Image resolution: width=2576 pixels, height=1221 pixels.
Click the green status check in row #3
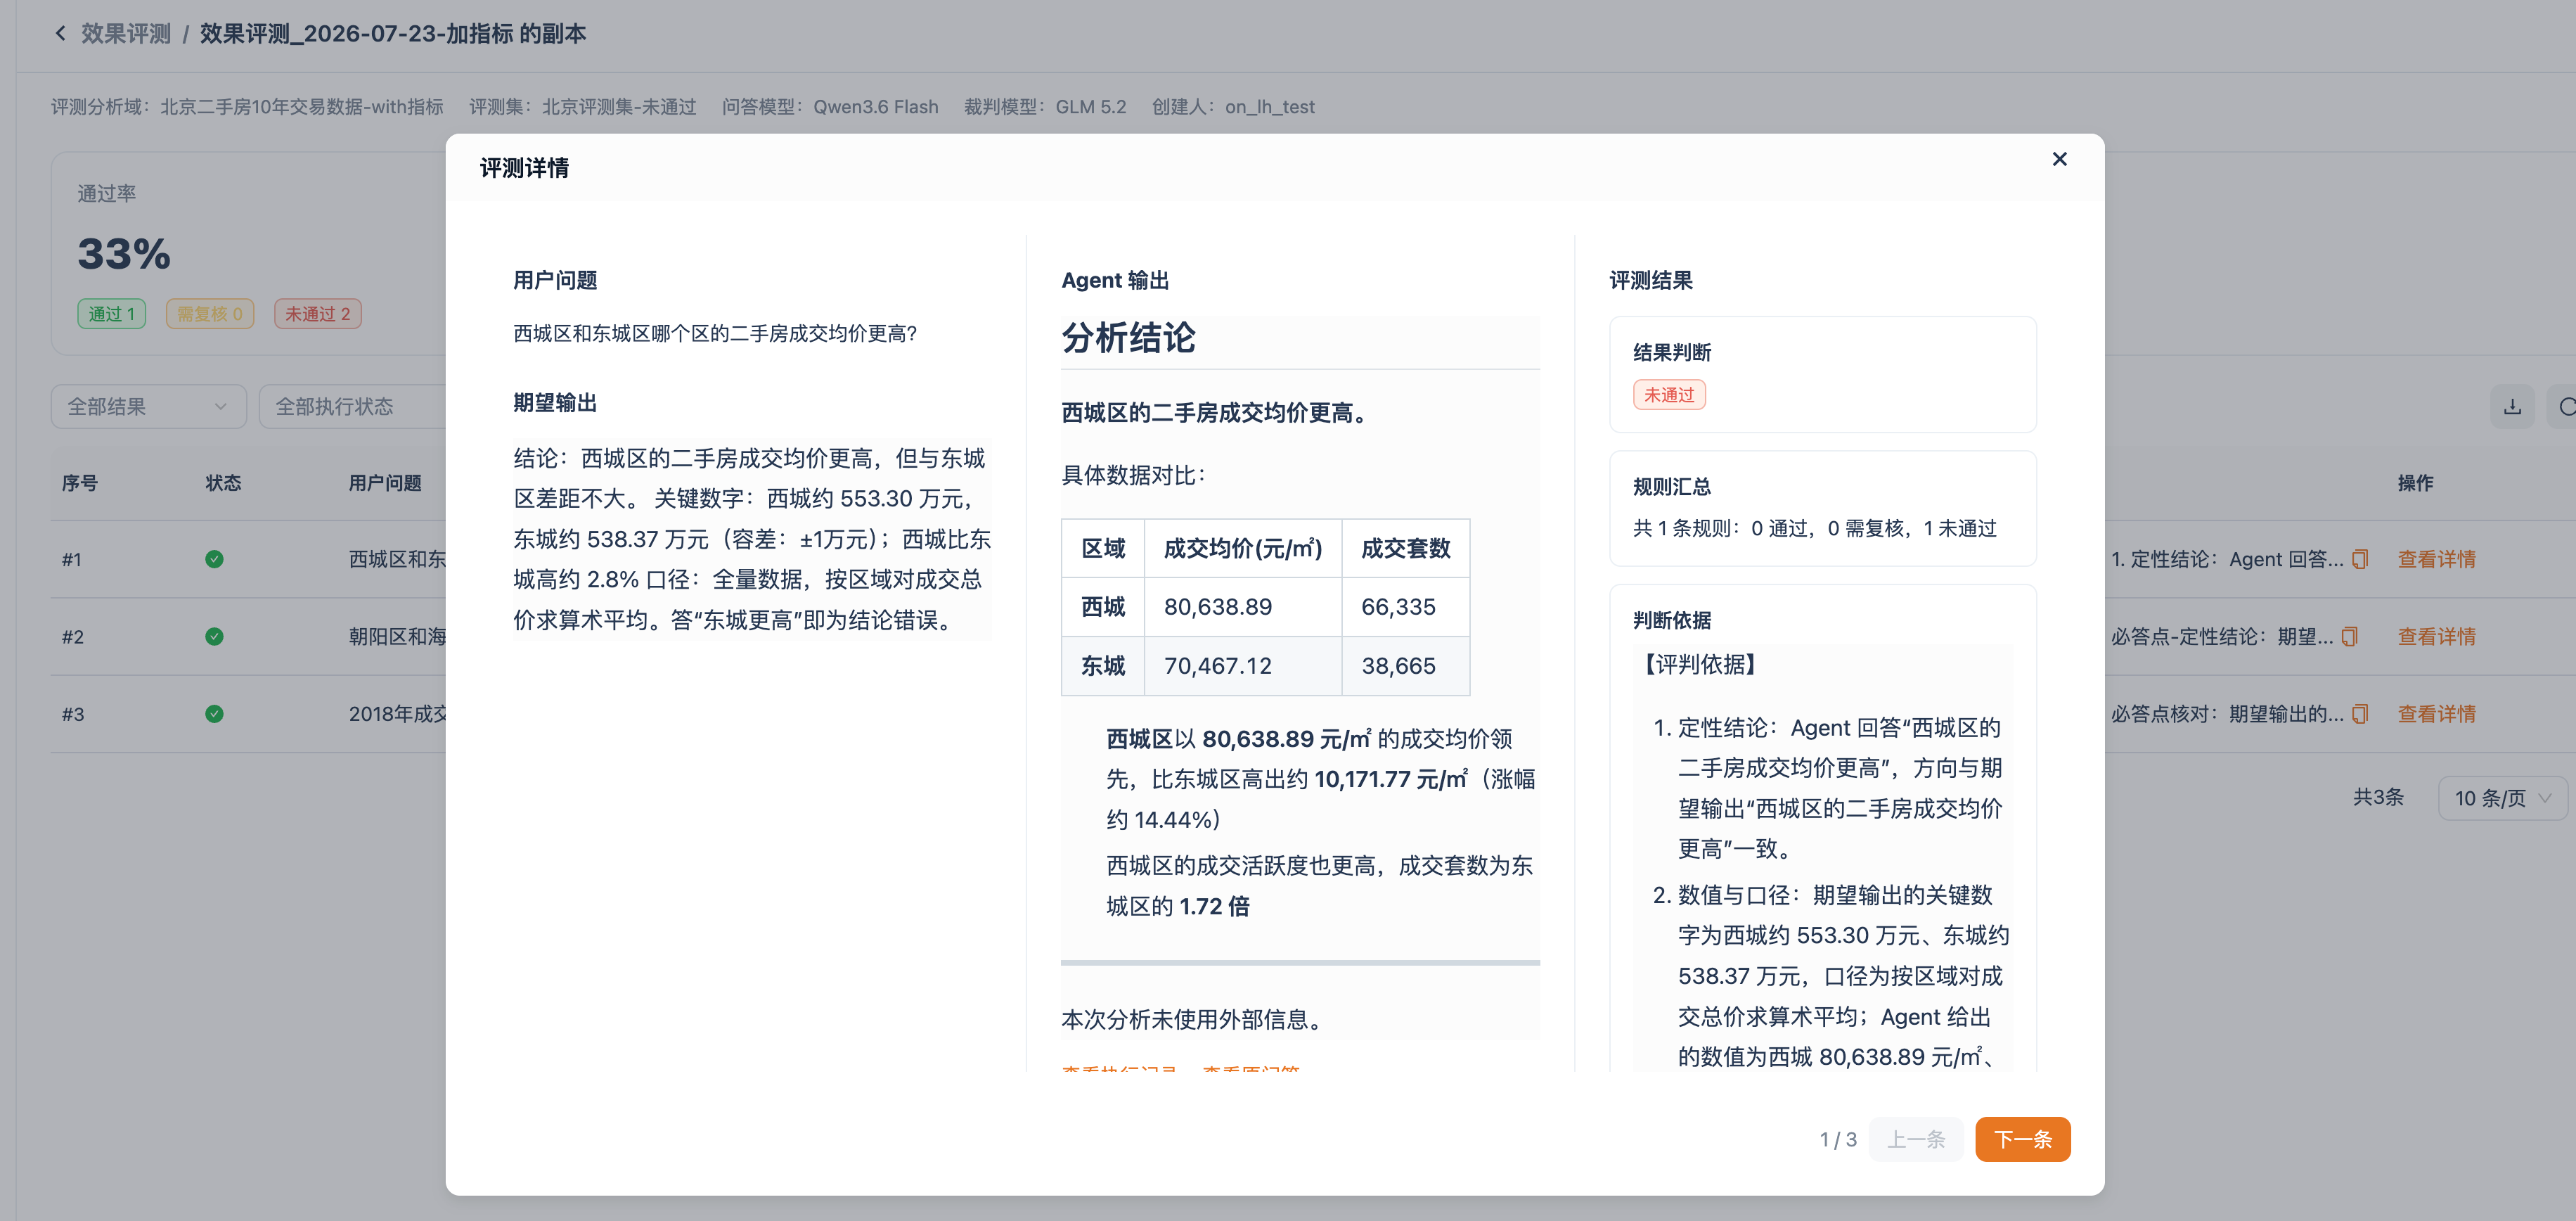[x=214, y=714]
